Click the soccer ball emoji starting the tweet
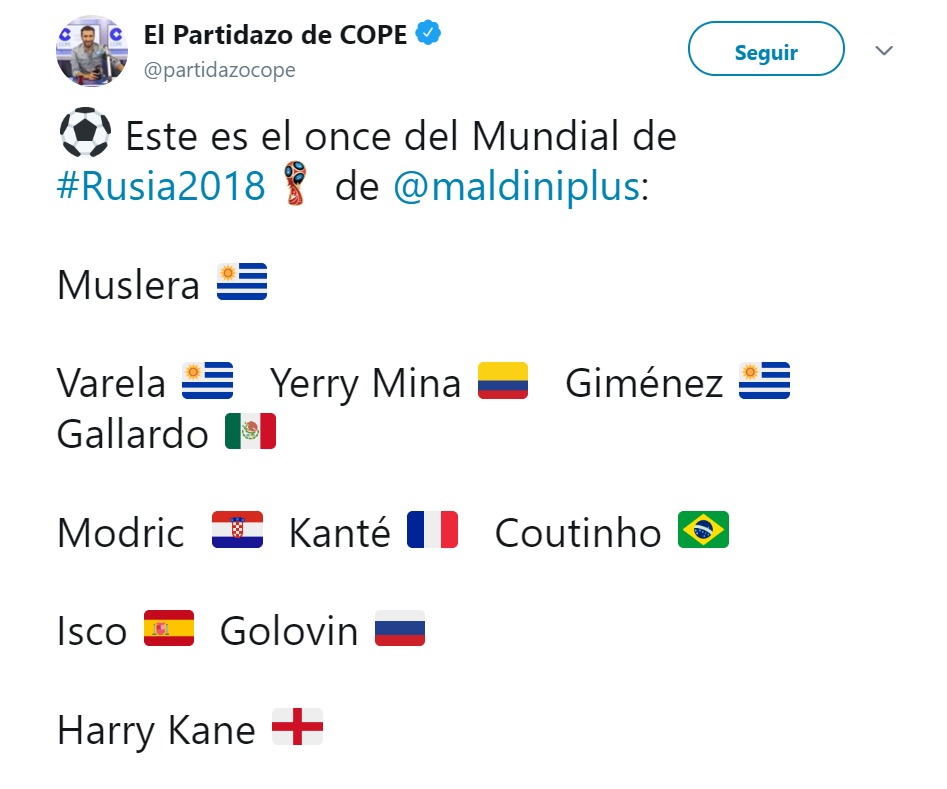 coord(85,132)
